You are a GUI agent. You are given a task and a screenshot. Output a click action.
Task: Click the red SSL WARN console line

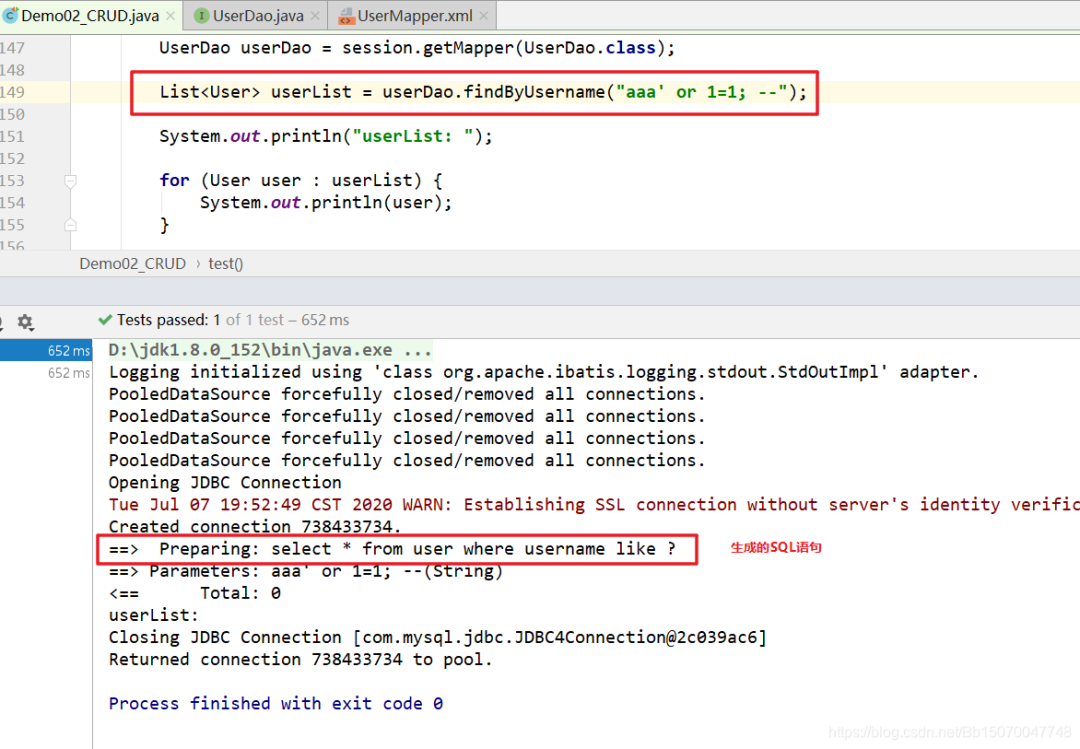(x=594, y=505)
